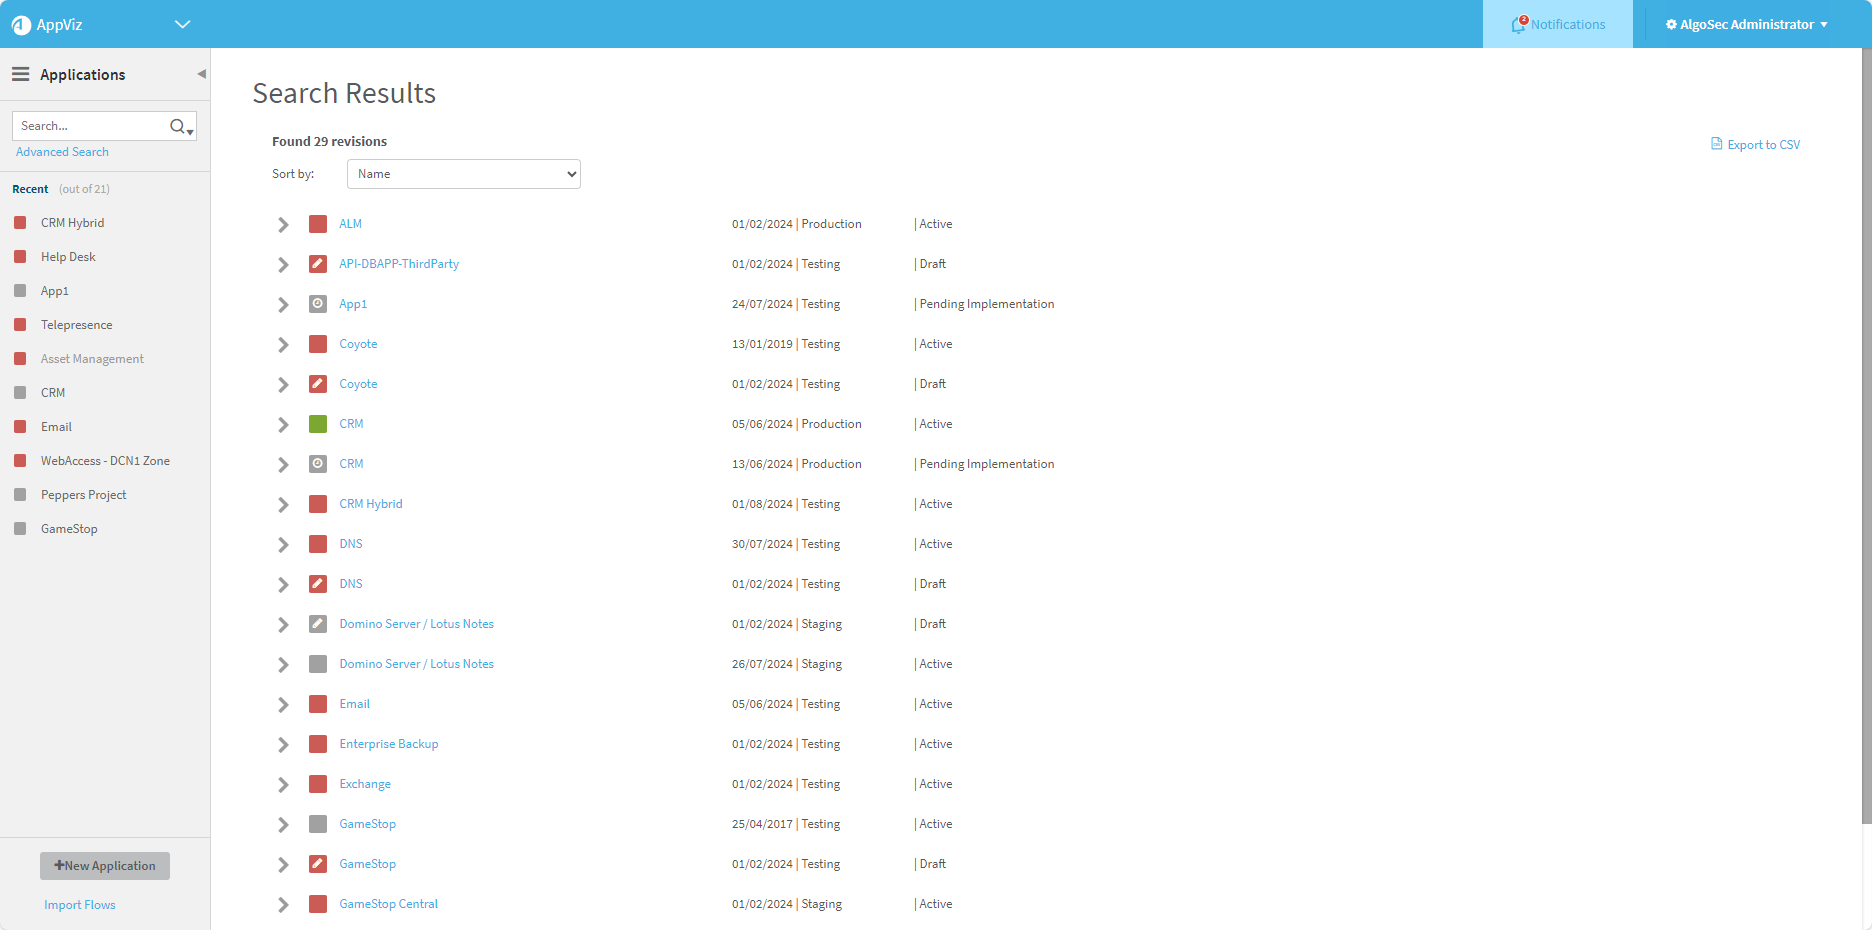The width and height of the screenshot is (1872, 930).
Task: Expand the CRM Hybrid result row
Action: pos(283,505)
